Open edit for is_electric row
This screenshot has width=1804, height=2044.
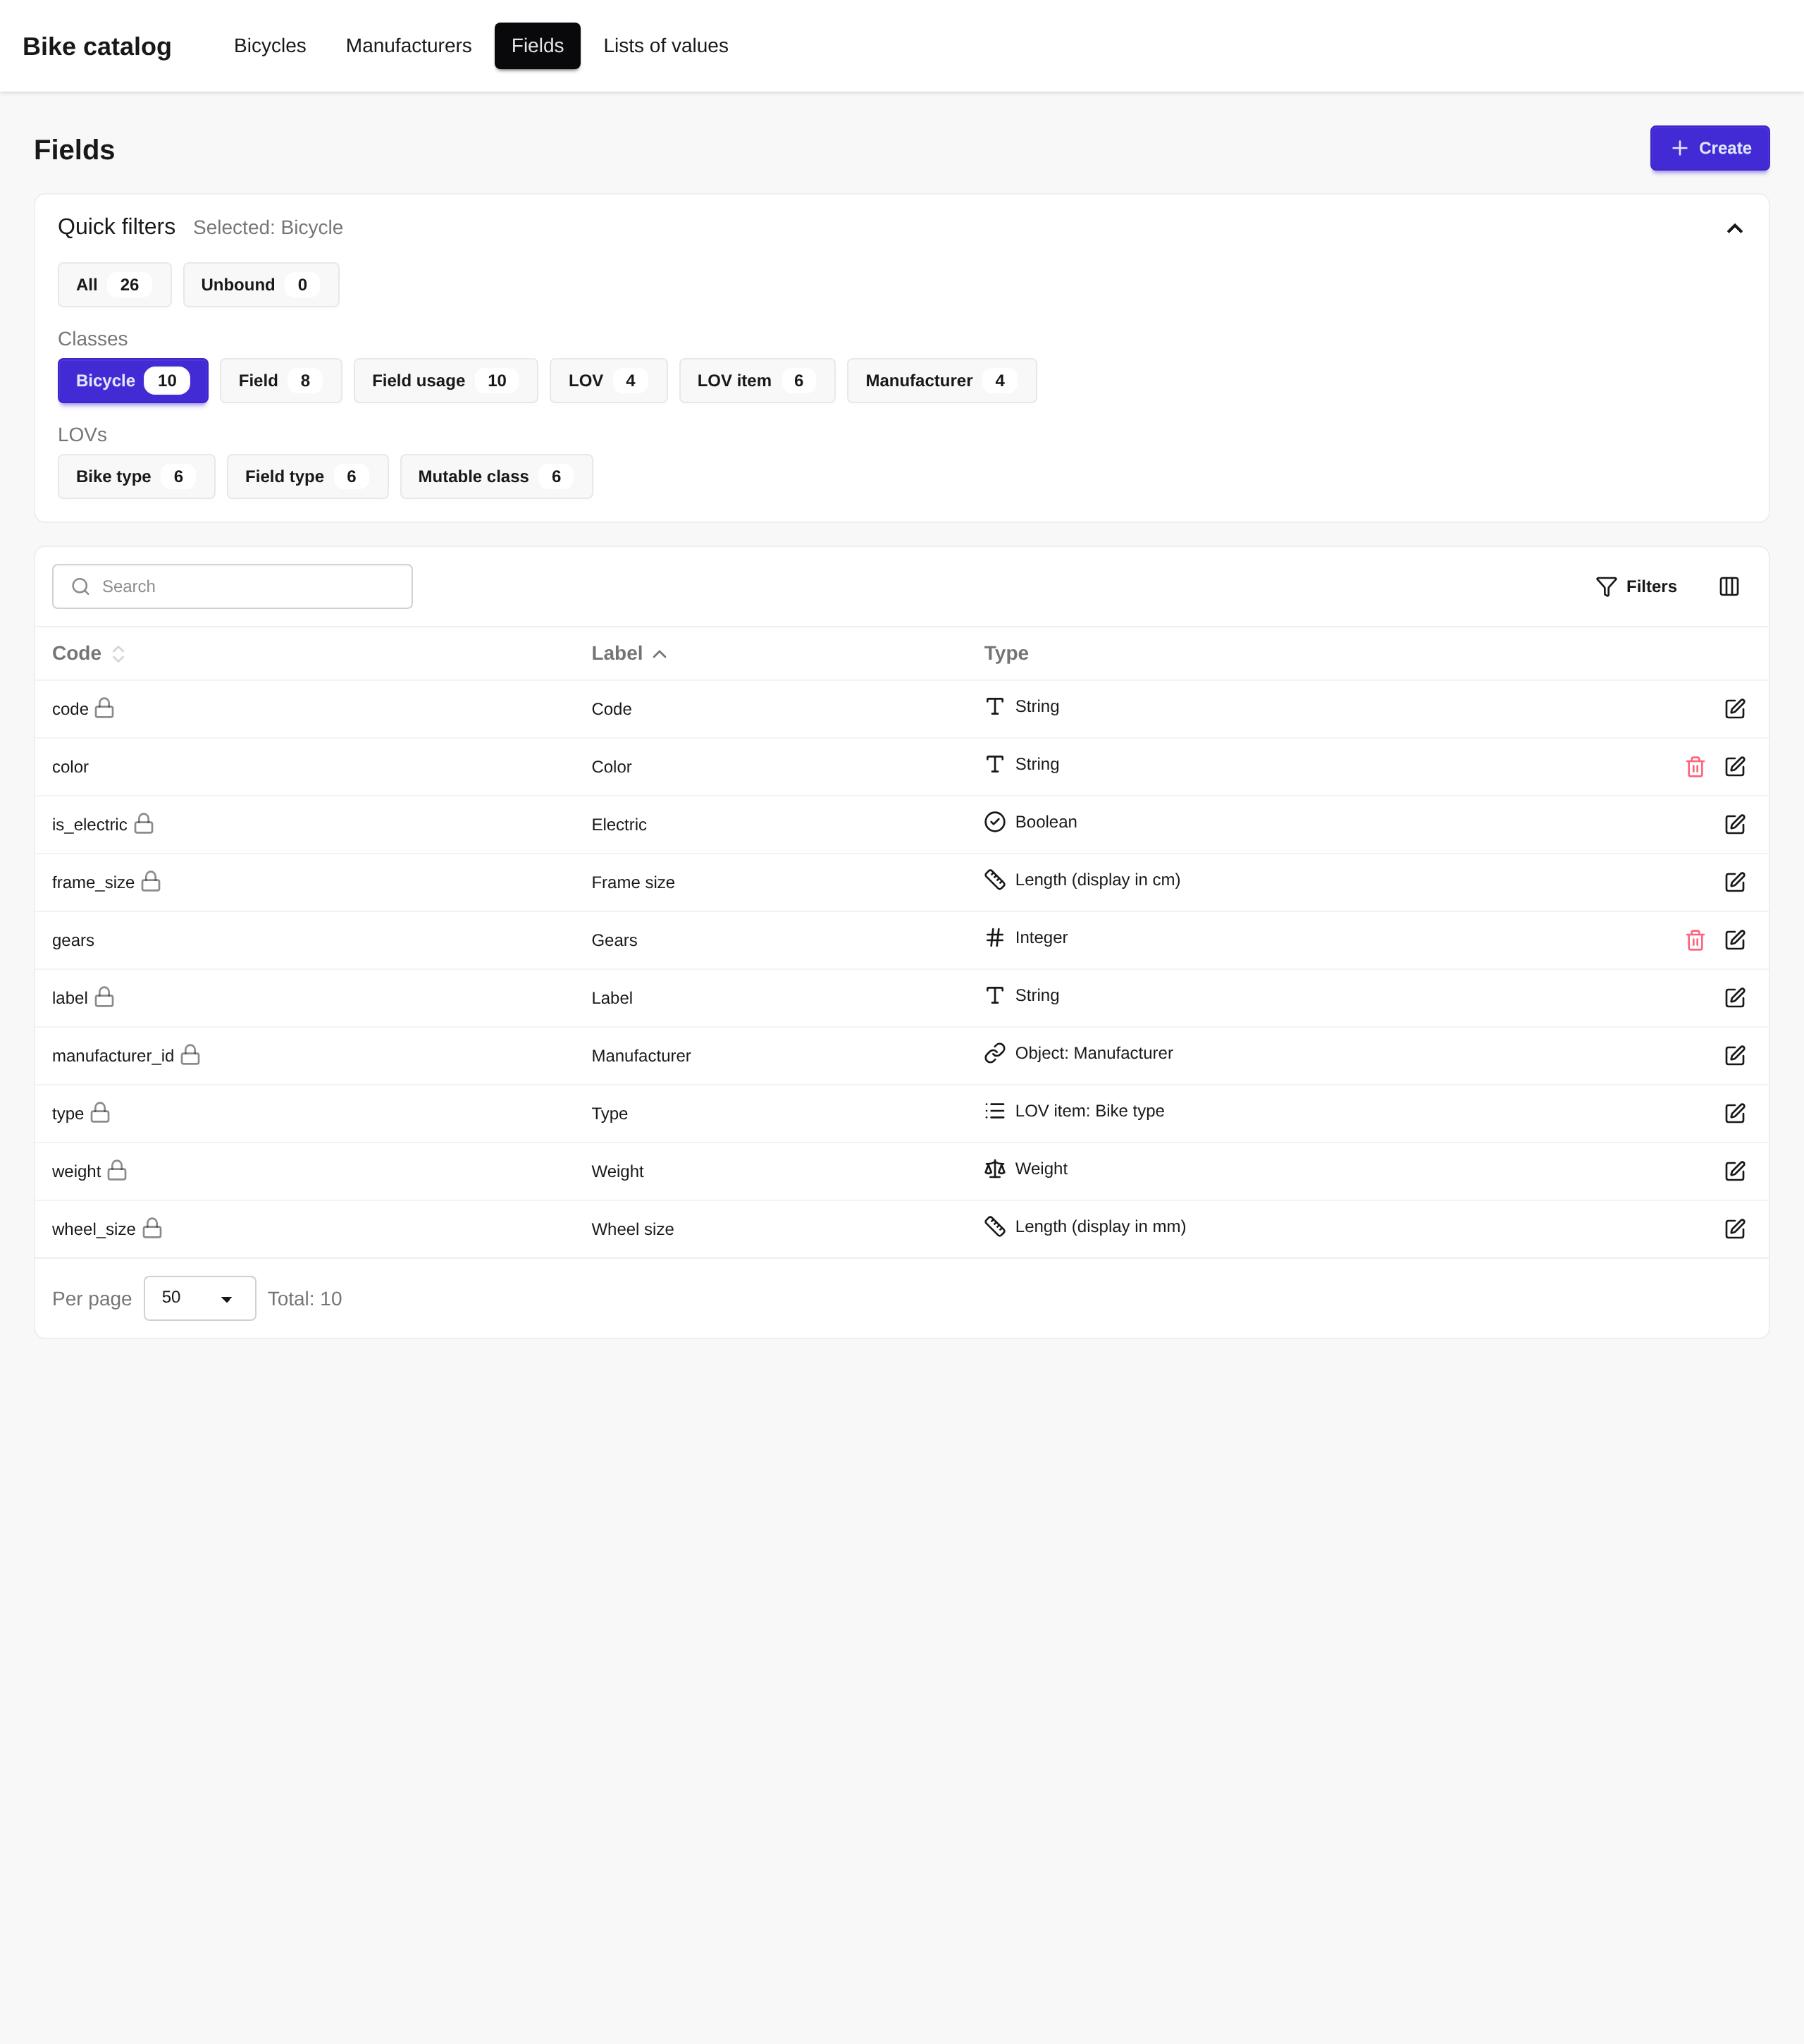1734,824
